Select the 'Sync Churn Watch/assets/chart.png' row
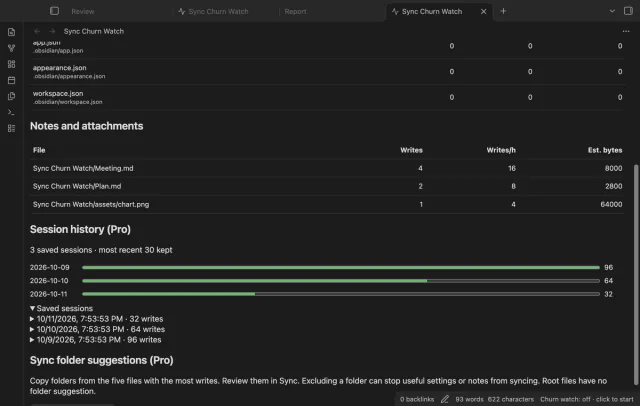The height and width of the screenshot is (406, 640). pos(327,204)
